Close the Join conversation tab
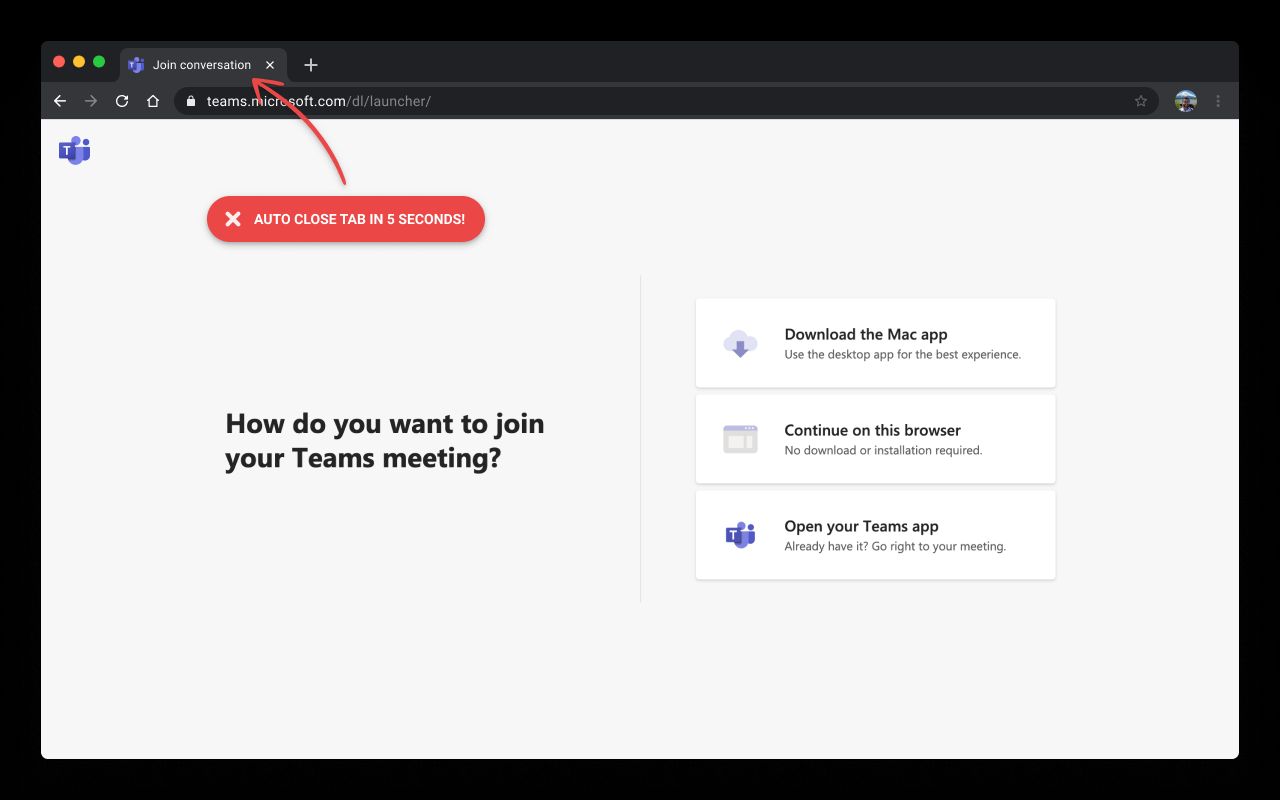 [x=270, y=65]
